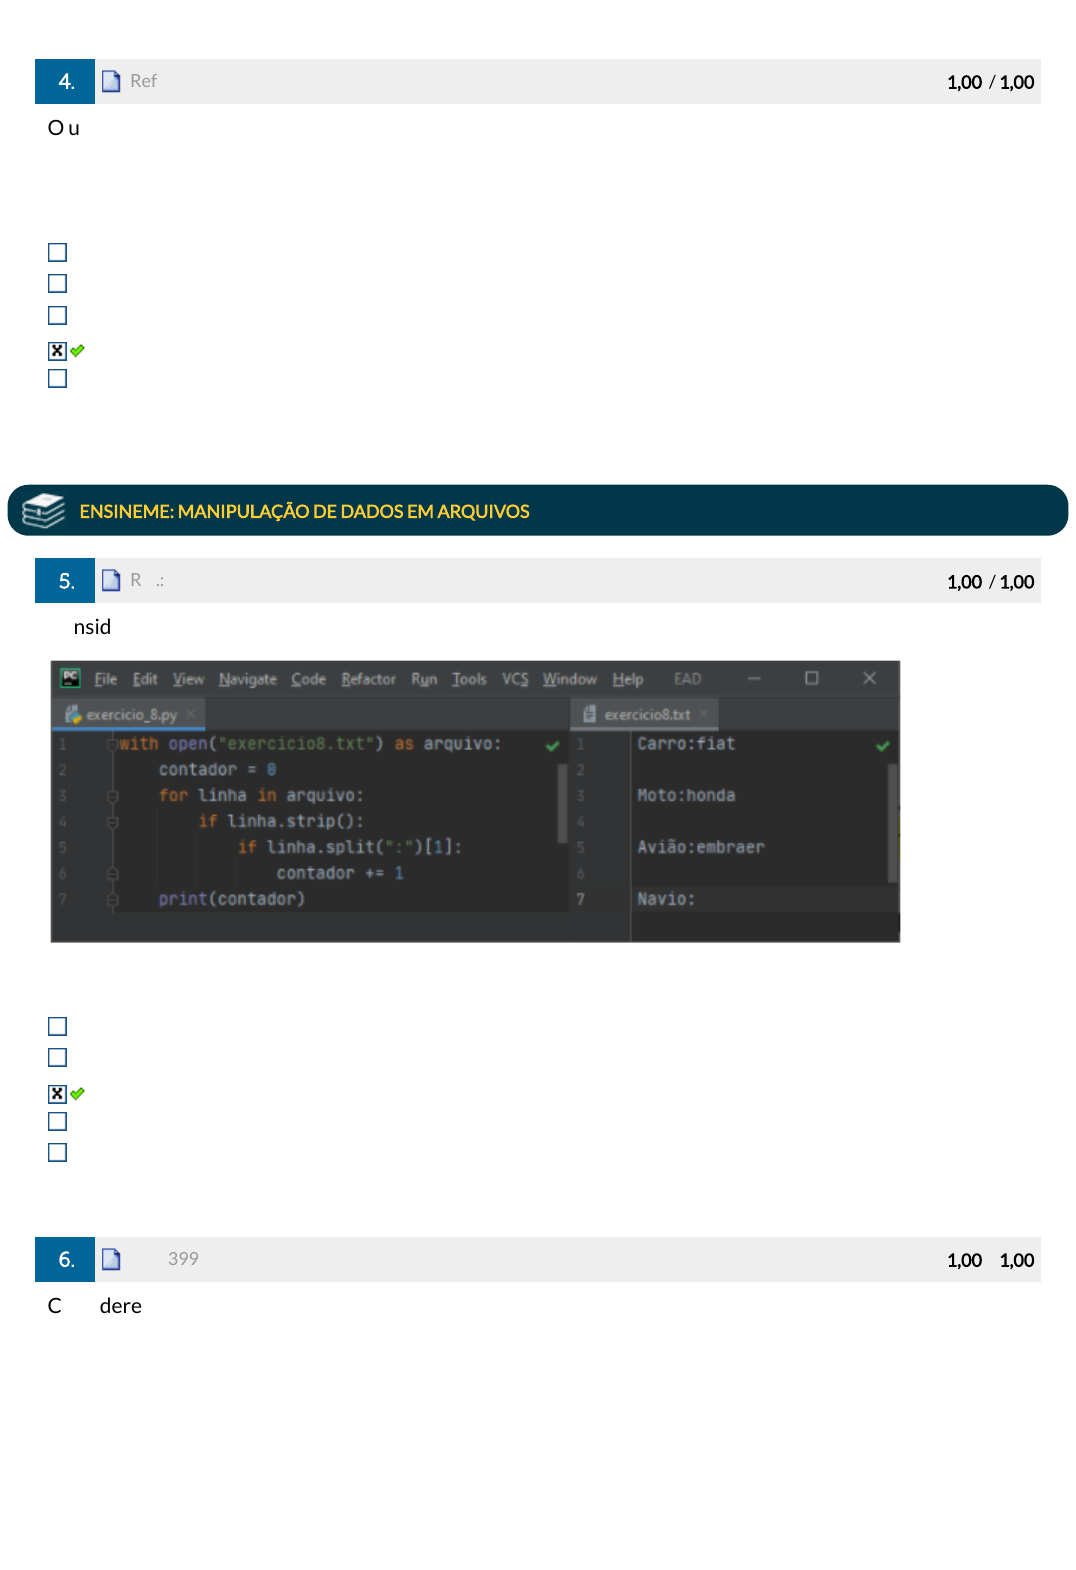The image size is (1076, 1570).
Task: Click the document icon beside question 5
Action: 111,581
